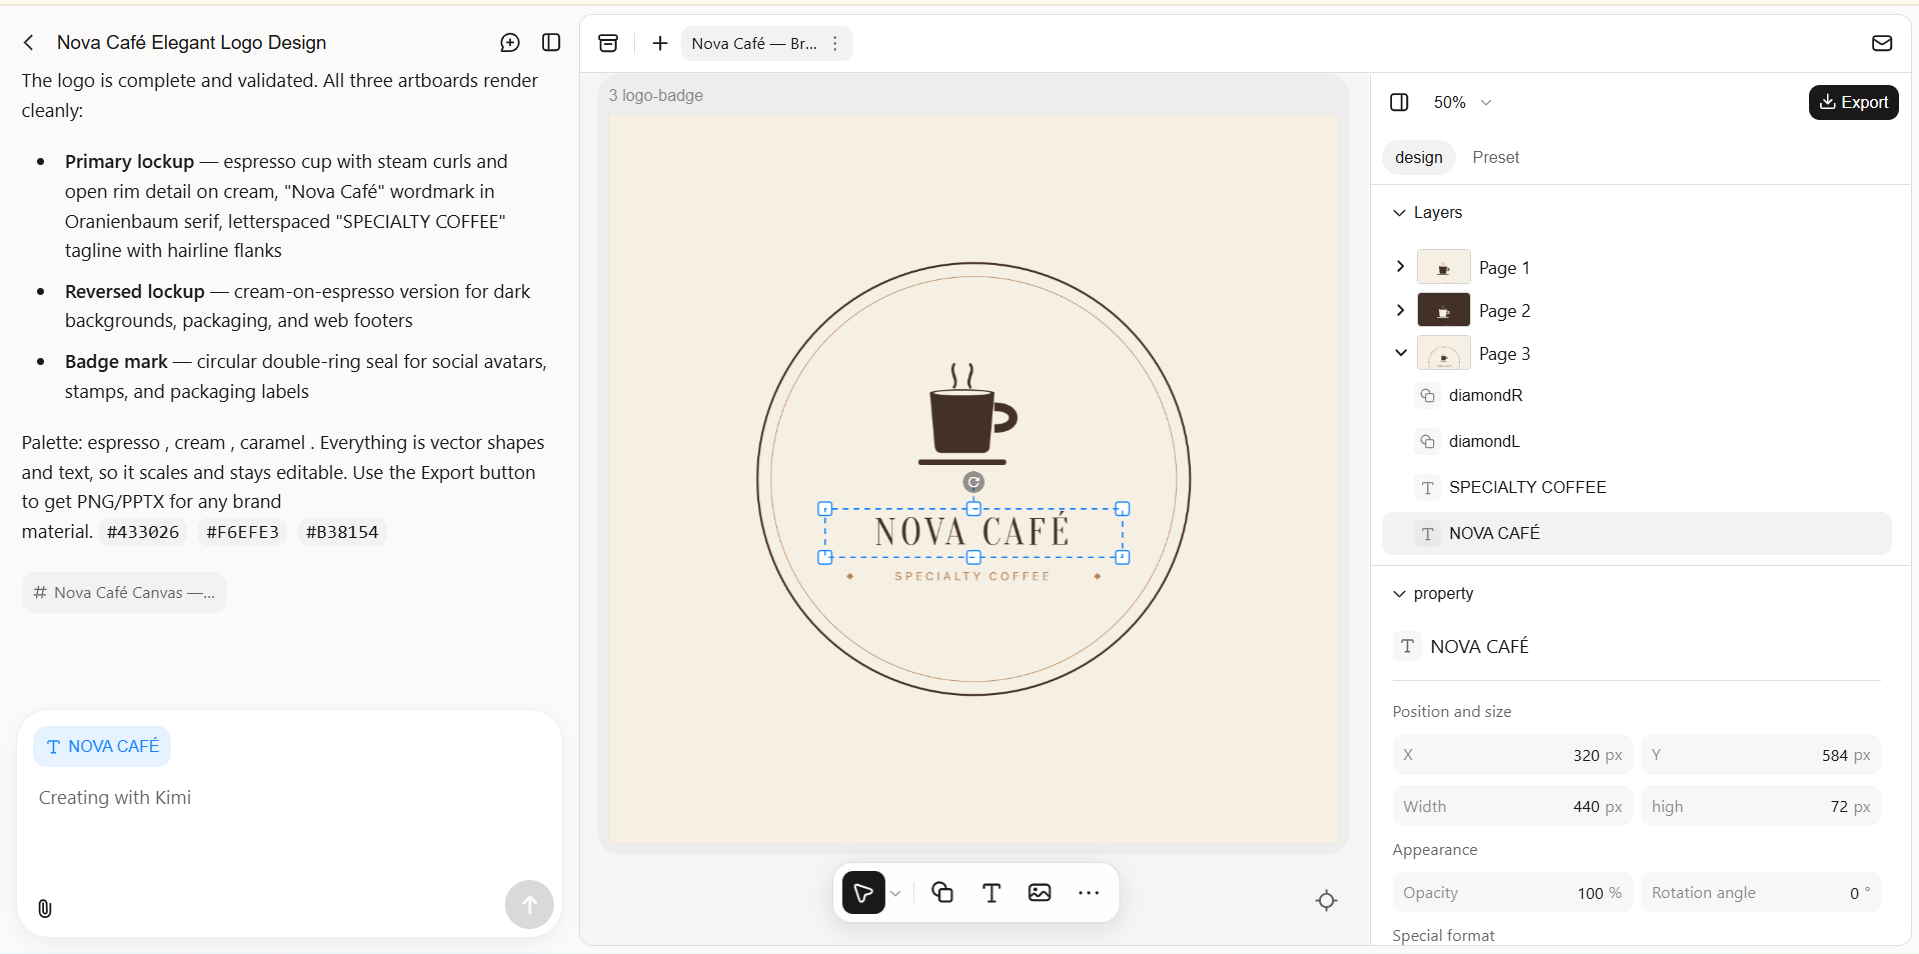Add a new tab with plus icon

click(660, 43)
